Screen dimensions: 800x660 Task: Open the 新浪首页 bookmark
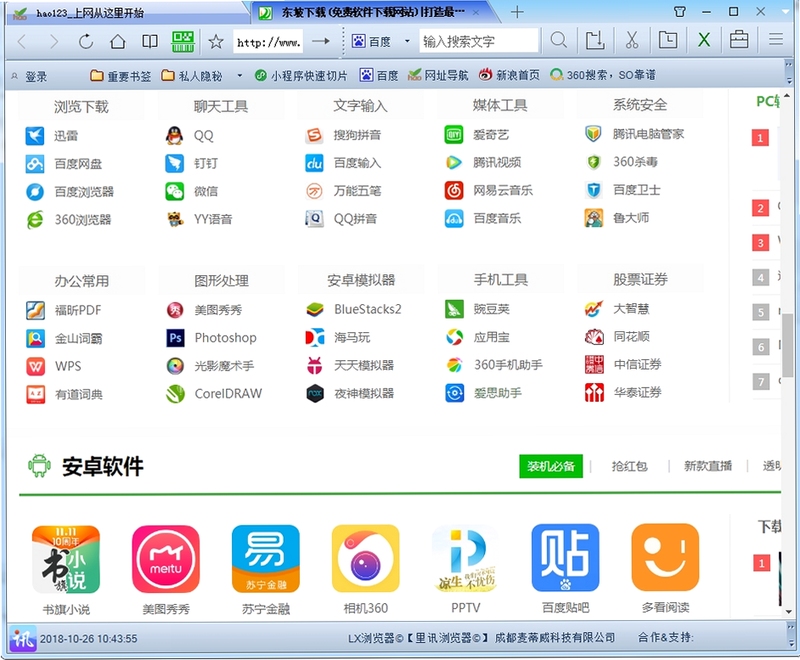click(509, 75)
